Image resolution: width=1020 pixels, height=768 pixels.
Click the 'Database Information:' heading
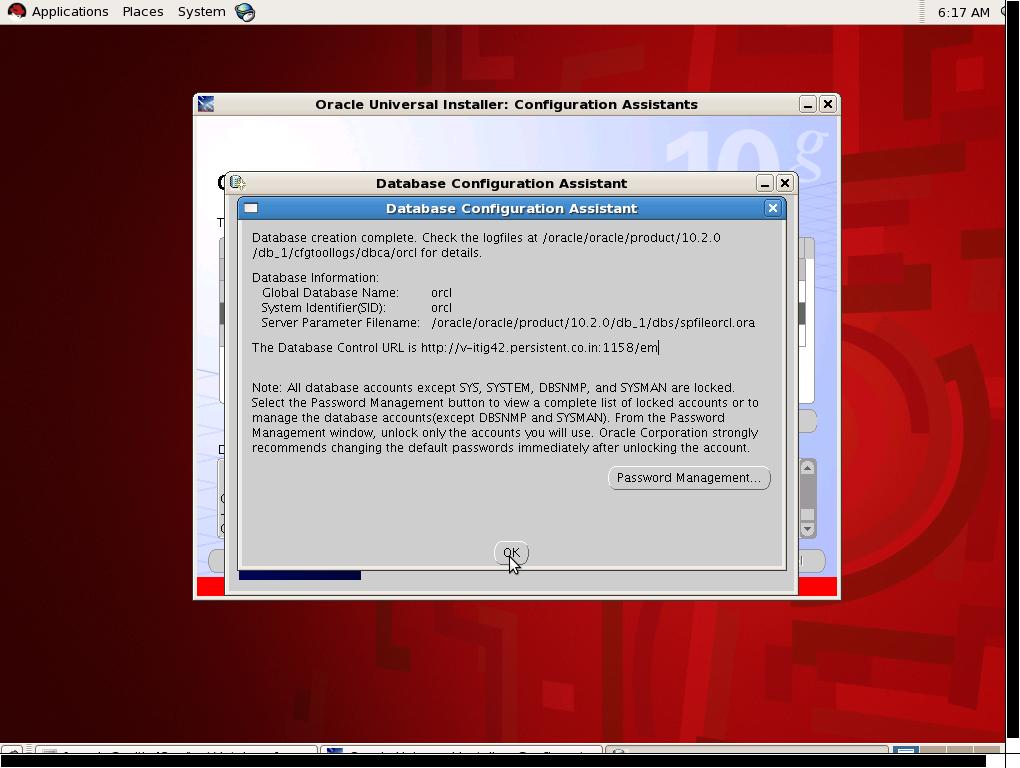pos(315,278)
